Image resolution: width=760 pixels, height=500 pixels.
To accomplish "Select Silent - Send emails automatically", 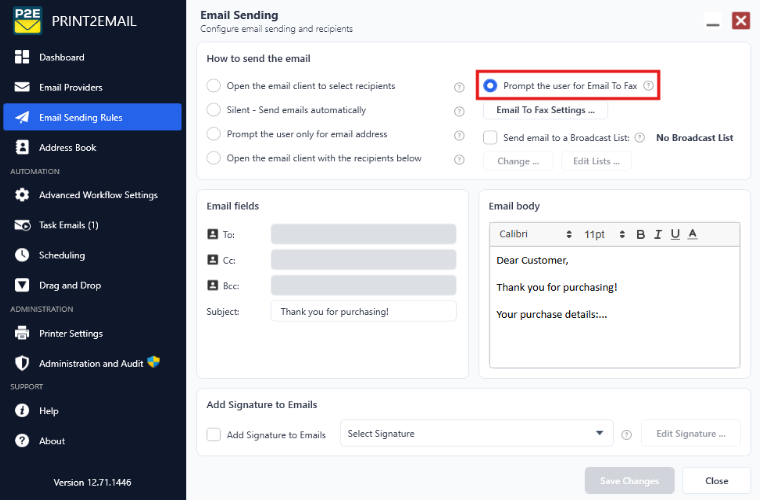I will click(x=214, y=110).
